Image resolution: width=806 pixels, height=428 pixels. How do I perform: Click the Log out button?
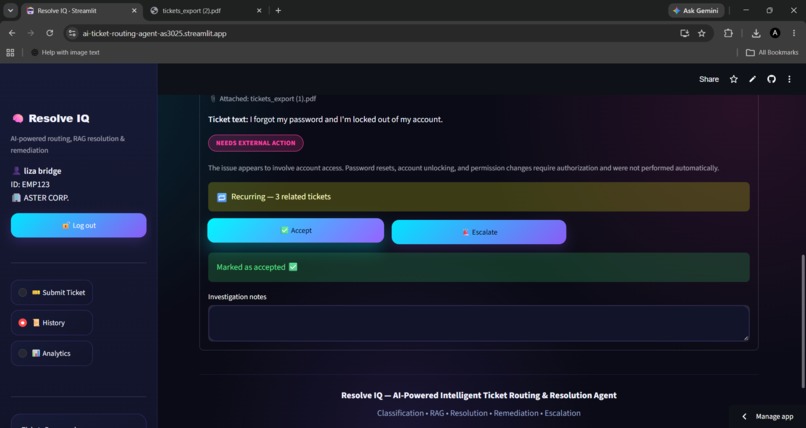(79, 226)
